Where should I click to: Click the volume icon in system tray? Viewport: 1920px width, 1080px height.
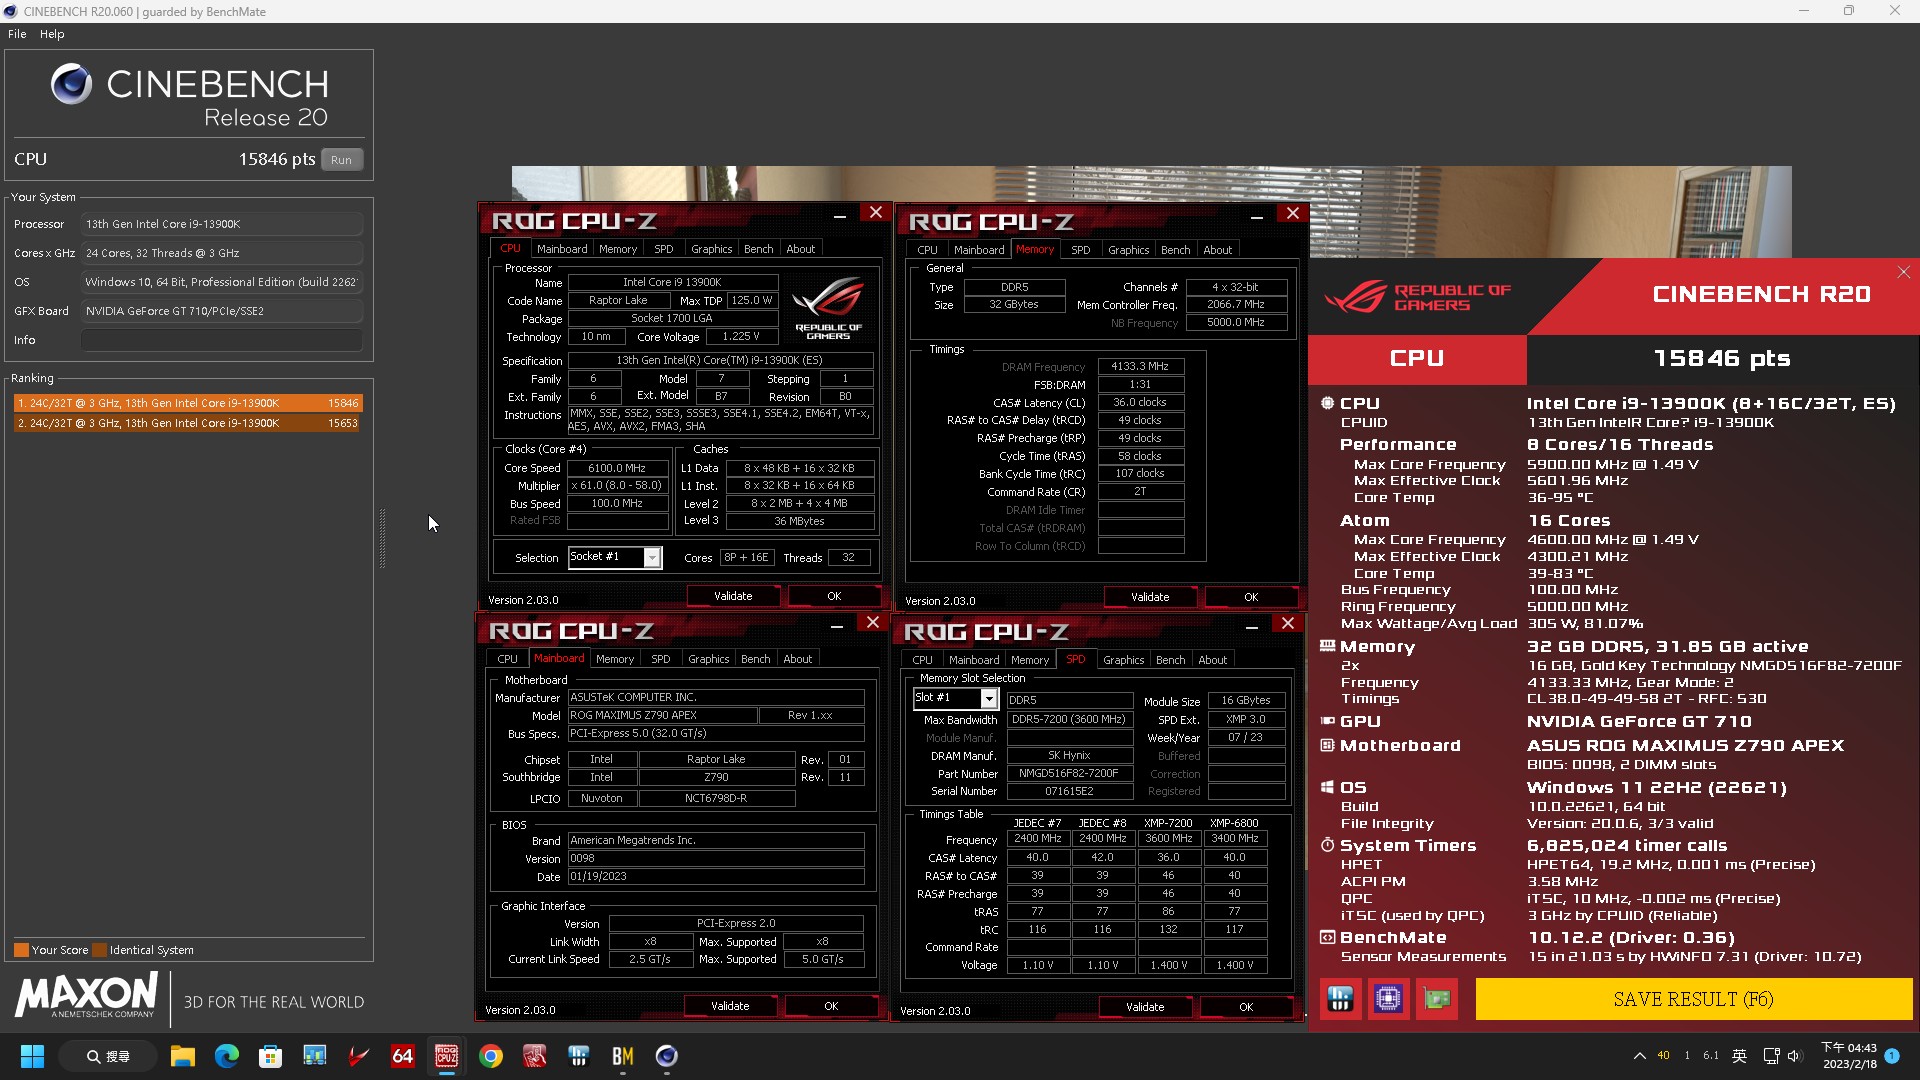tap(1793, 1056)
